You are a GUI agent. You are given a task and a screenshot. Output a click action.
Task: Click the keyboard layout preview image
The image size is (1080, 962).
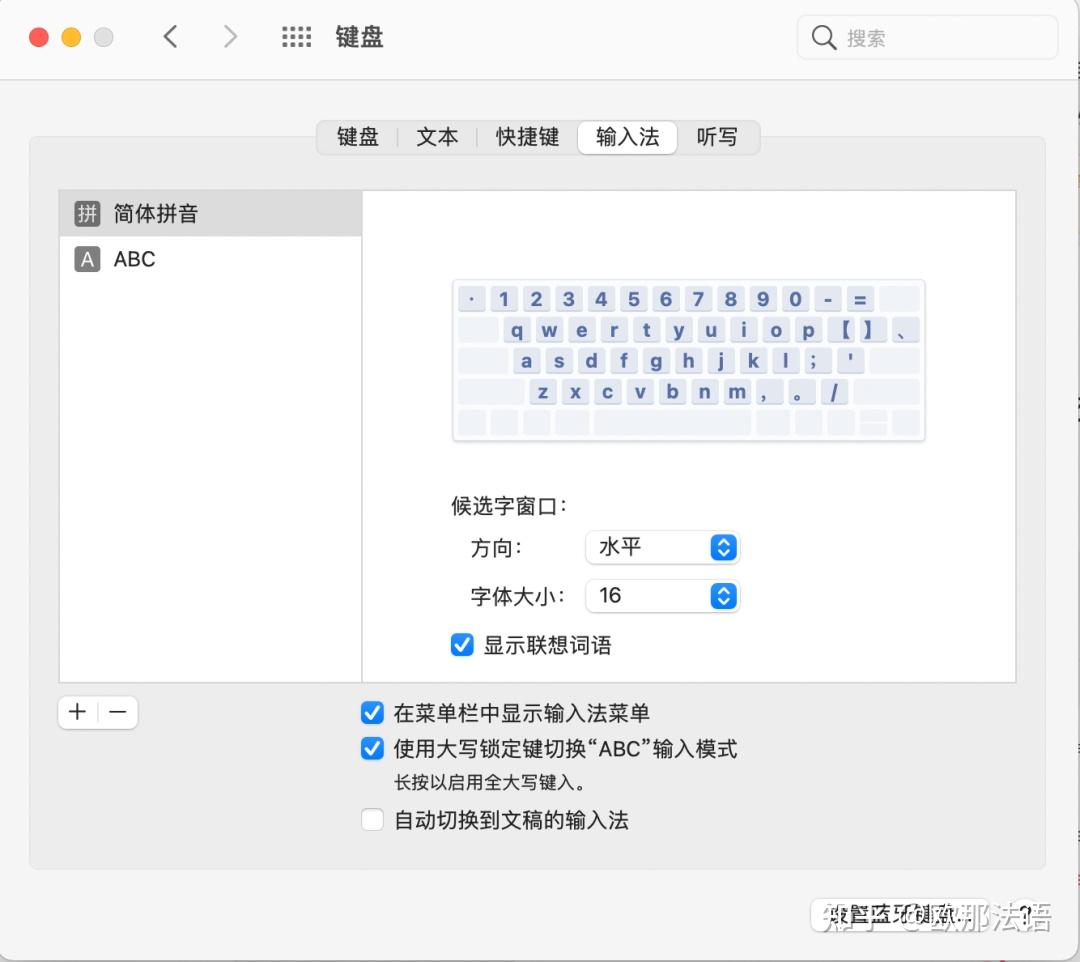pos(688,360)
